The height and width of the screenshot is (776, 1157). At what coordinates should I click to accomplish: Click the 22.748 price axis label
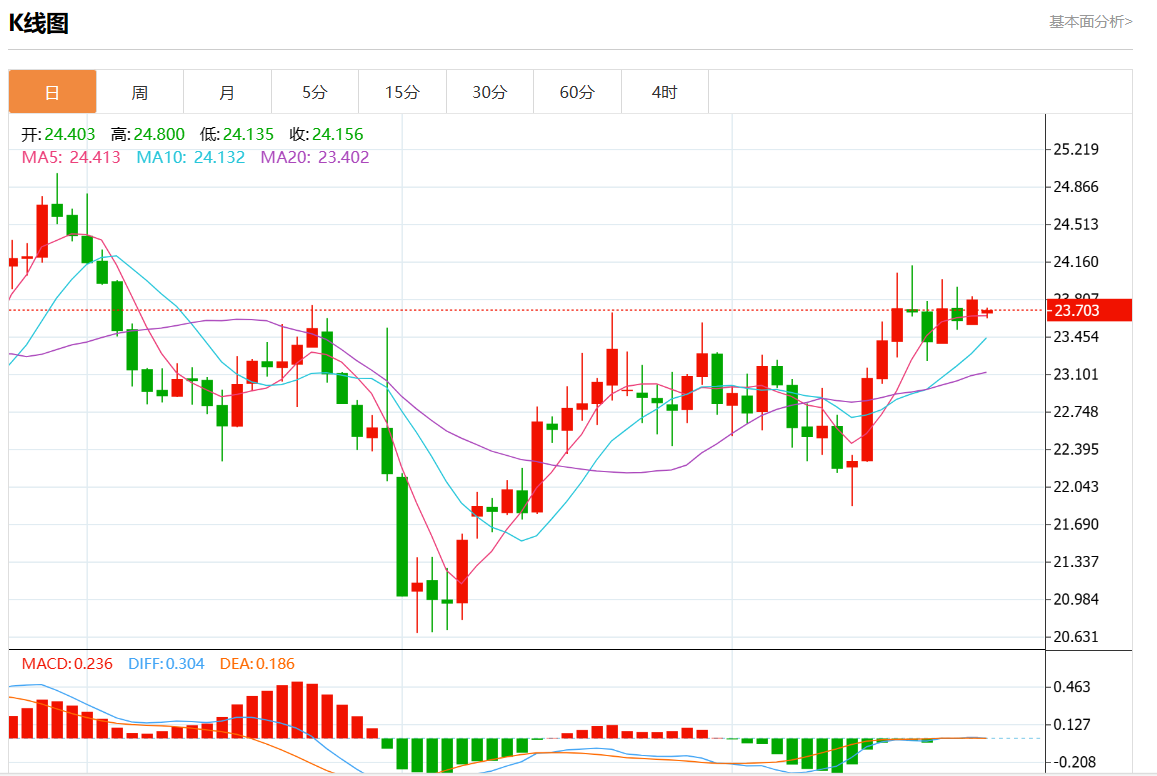point(1076,412)
